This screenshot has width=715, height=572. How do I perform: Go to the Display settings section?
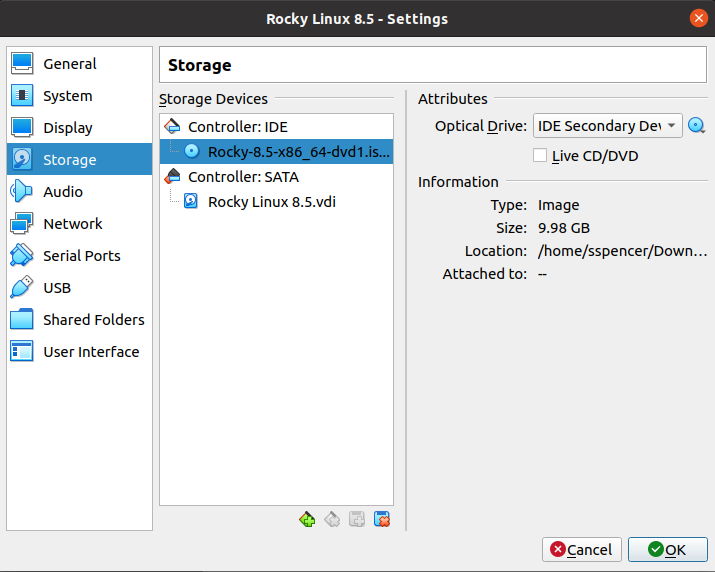tap(67, 128)
